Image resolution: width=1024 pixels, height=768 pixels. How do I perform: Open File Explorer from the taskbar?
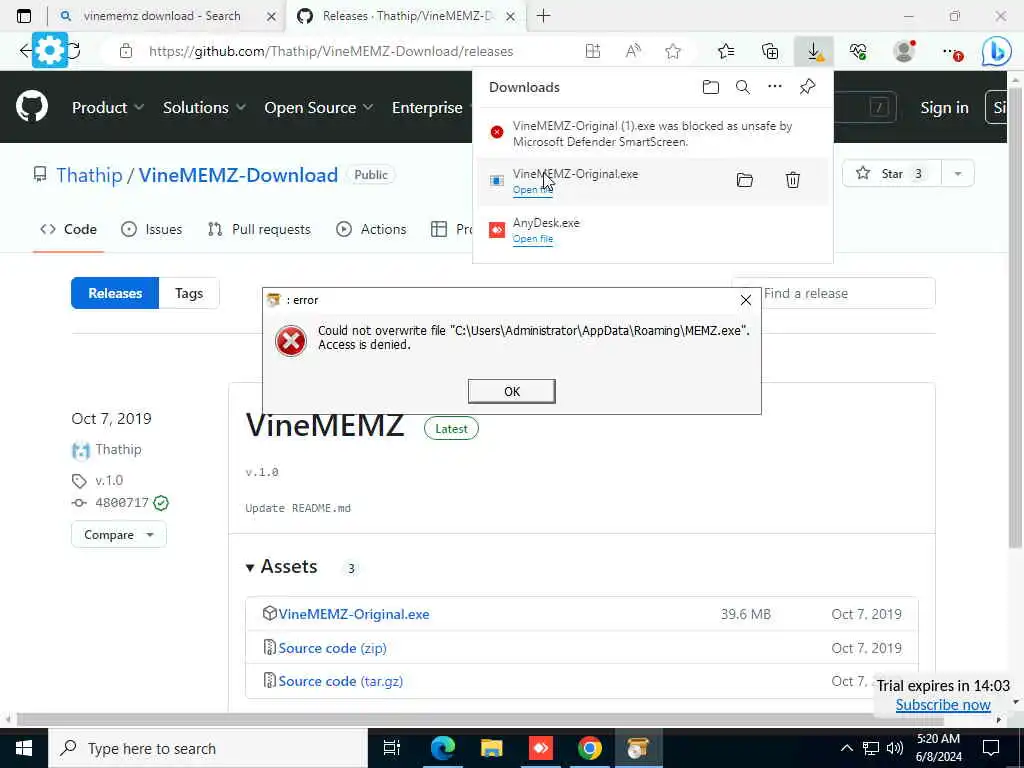tap(492, 748)
